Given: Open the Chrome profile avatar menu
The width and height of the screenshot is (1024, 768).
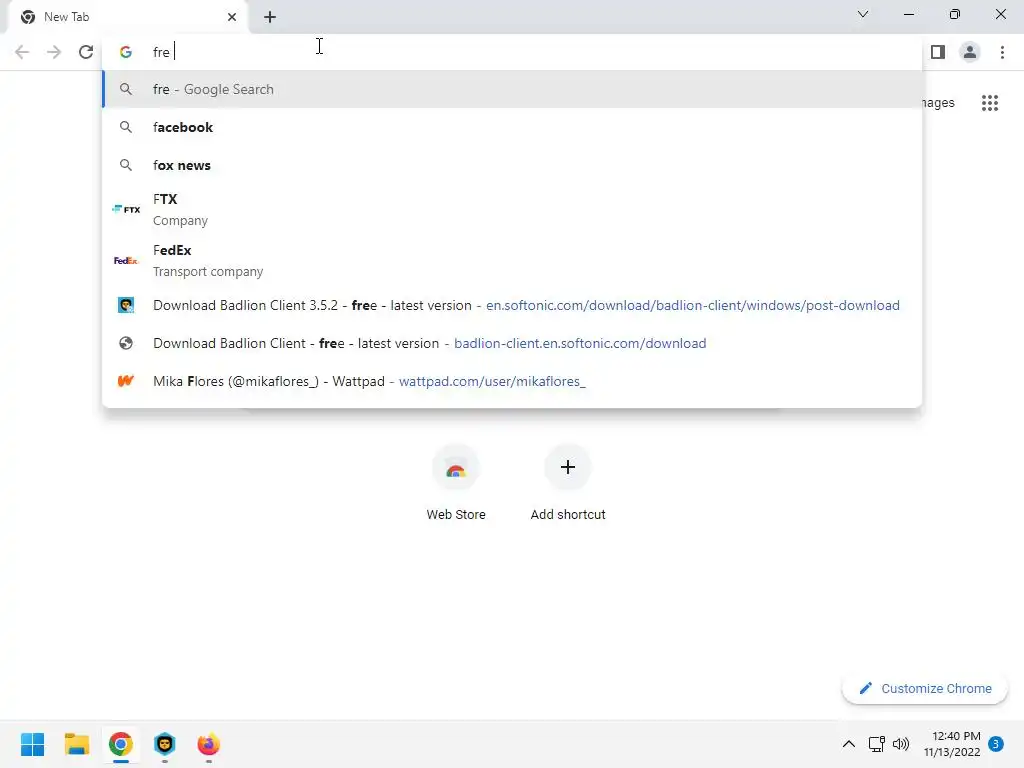Looking at the screenshot, I should (970, 52).
